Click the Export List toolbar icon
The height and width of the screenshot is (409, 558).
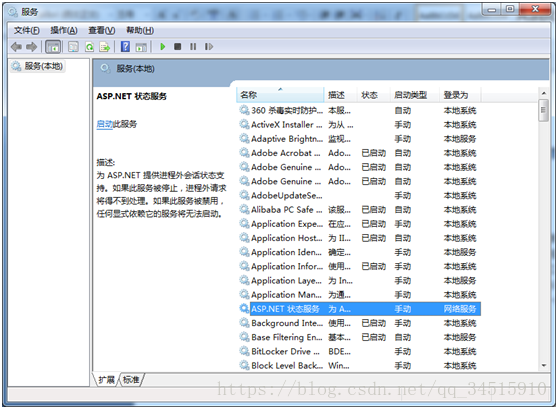point(105,47)
